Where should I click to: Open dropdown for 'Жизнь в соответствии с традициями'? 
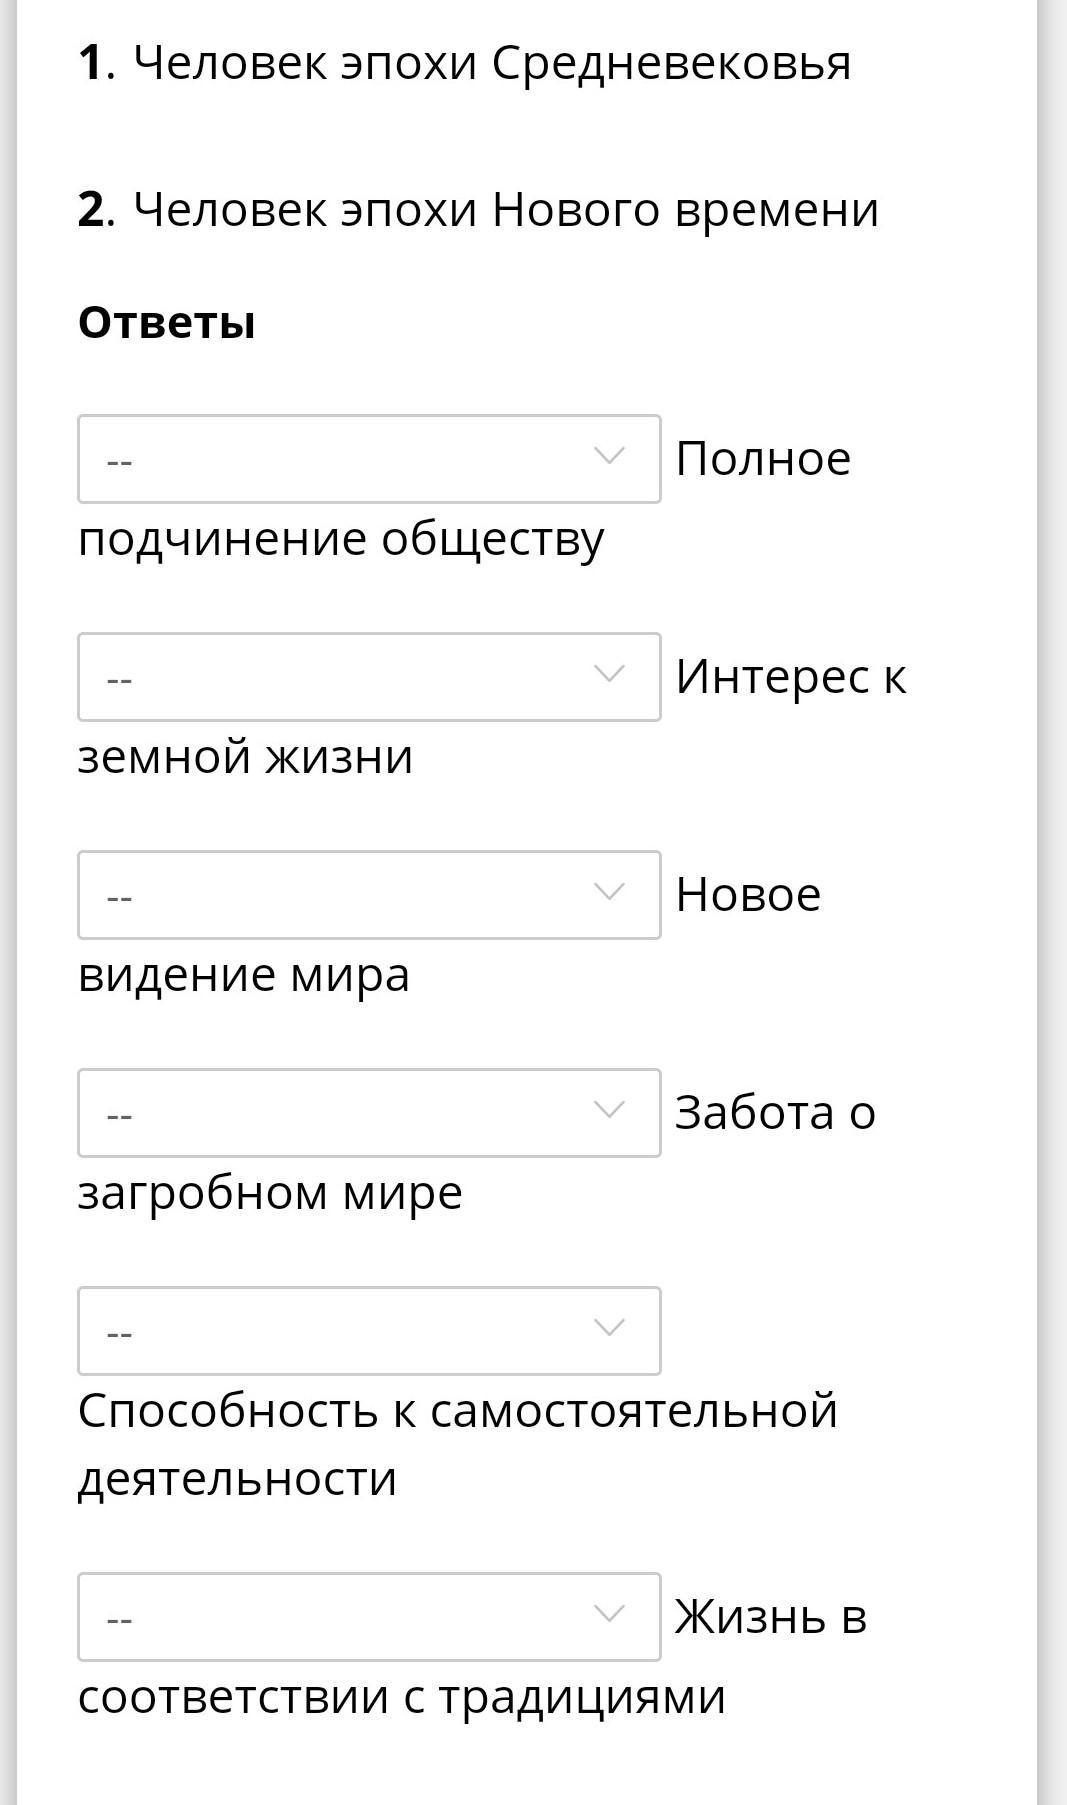[x=368, y=1617]
